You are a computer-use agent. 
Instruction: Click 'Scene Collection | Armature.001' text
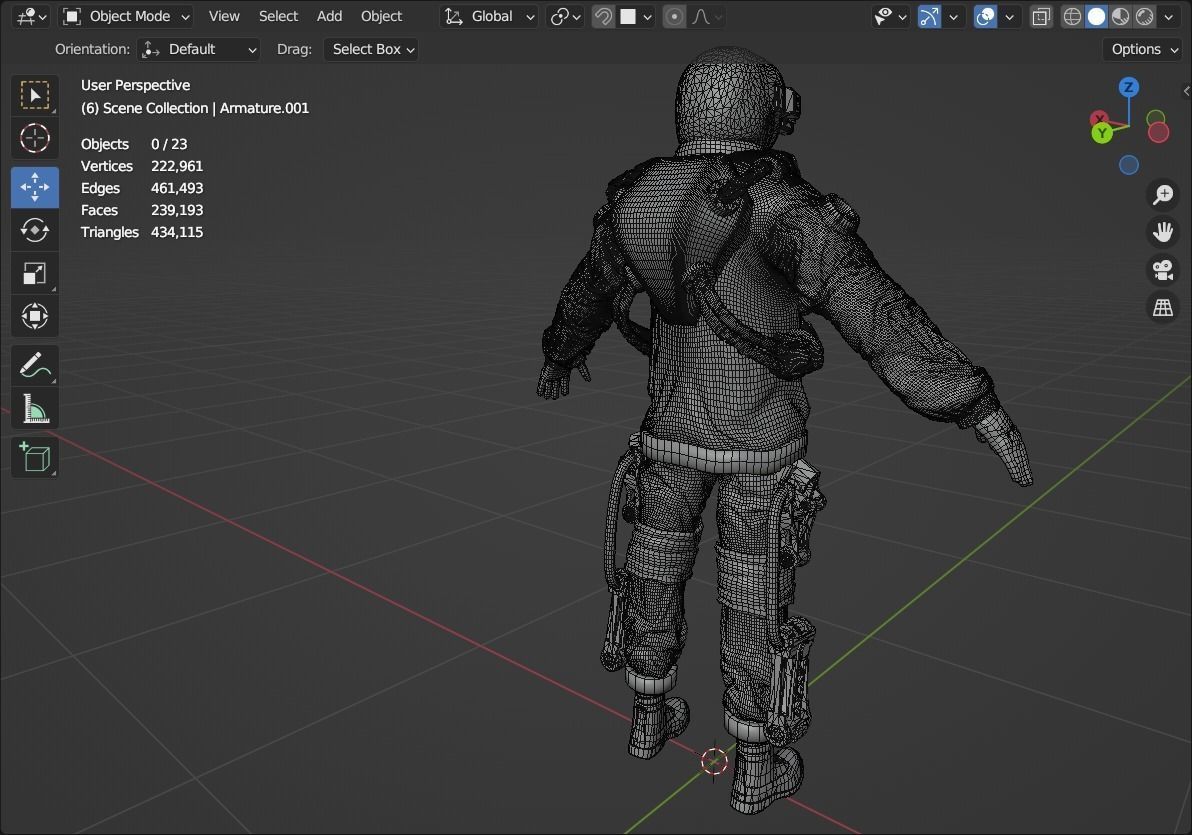tap(206, 108)
